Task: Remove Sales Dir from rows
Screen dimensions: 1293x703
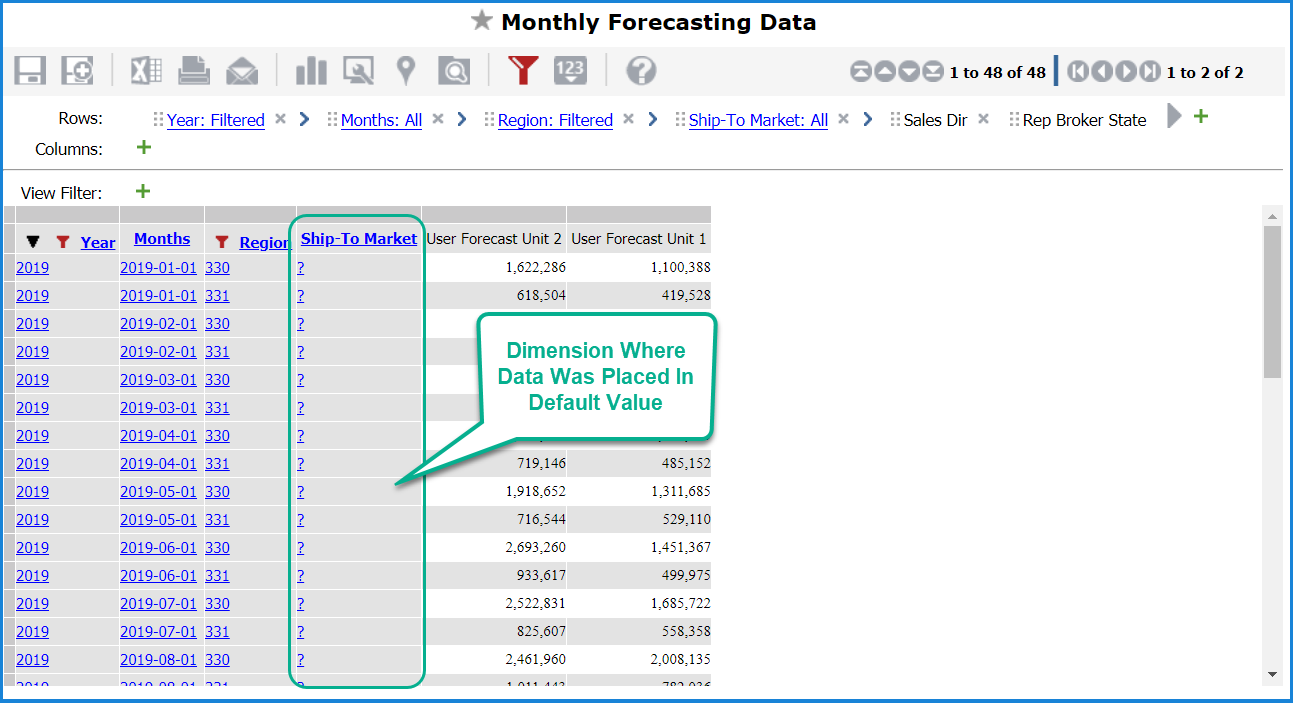Action: (x=983, y=119)
